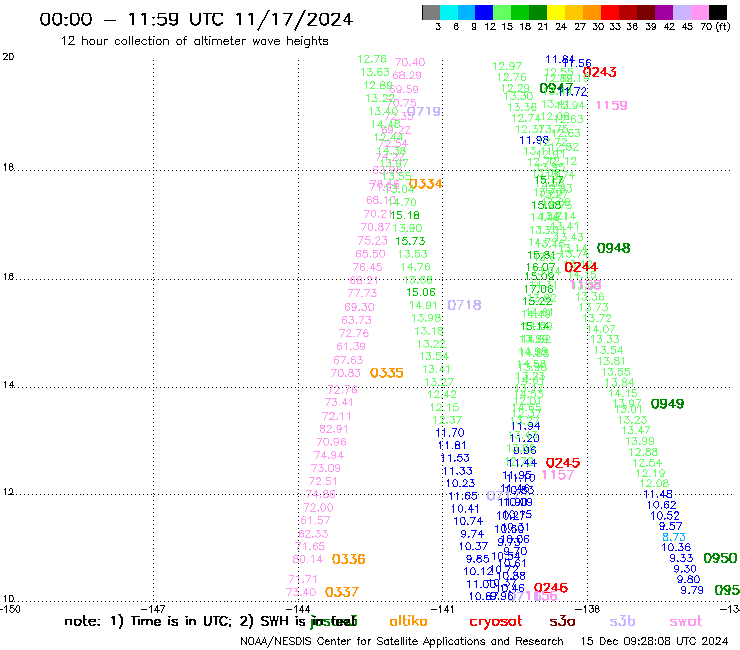The image size is (740, 650).
Task: Click the cyan swatch in the color legend
Action: click(x=449, y=12)
